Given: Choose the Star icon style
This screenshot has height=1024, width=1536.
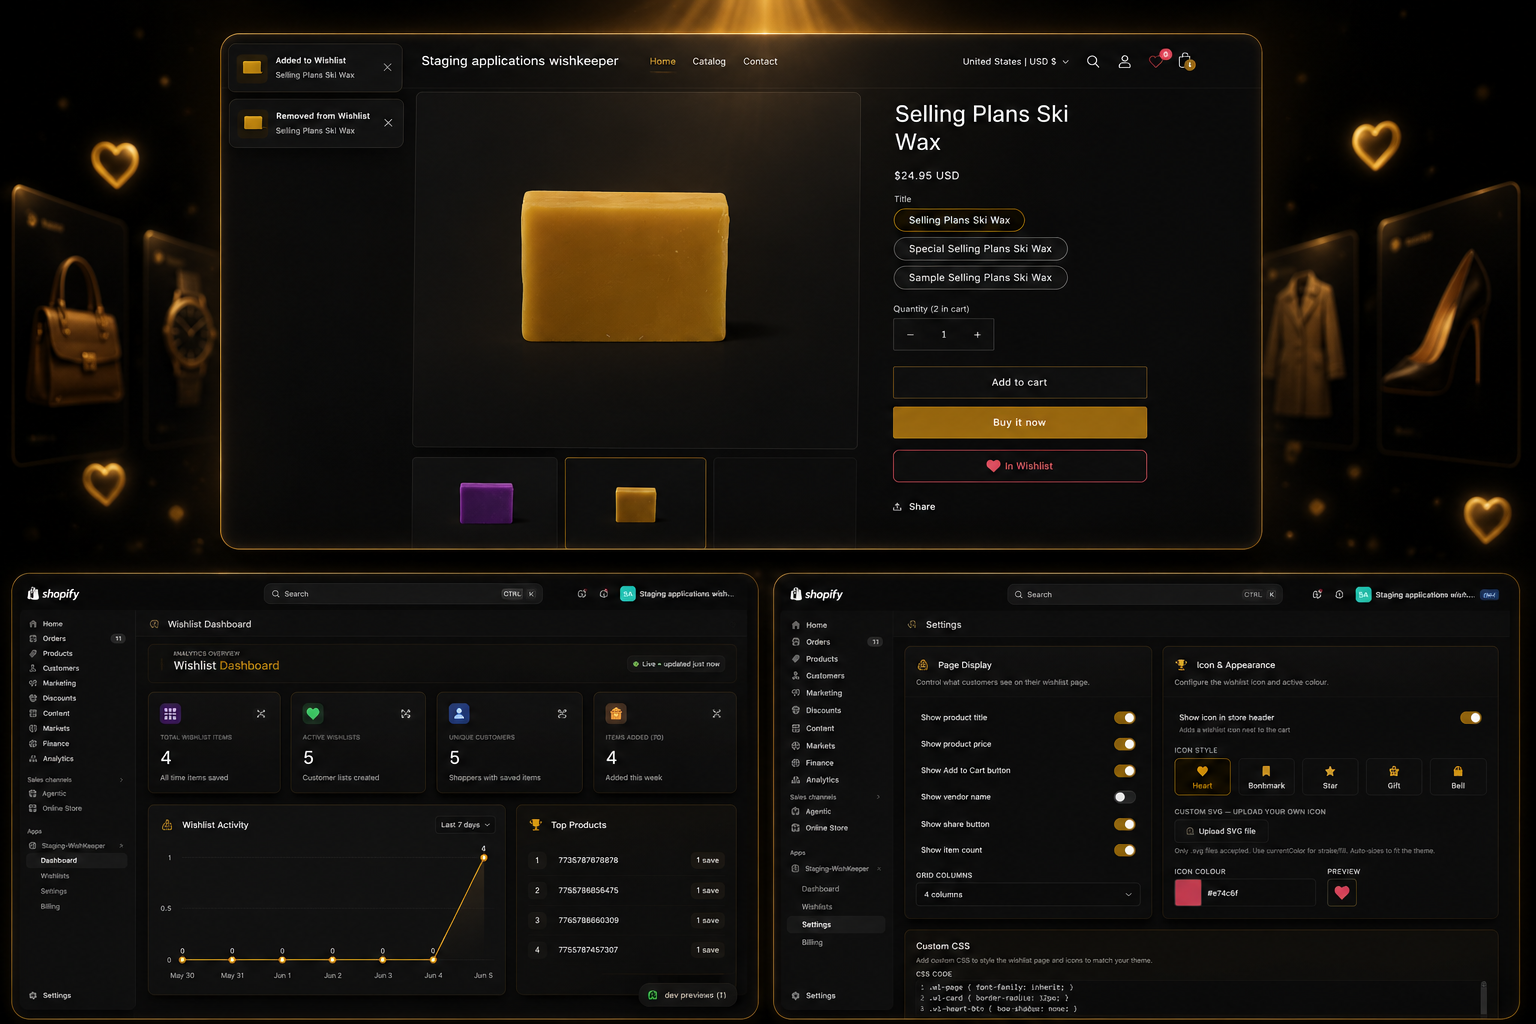Looking at the screenshot, I should (1330, 776).
